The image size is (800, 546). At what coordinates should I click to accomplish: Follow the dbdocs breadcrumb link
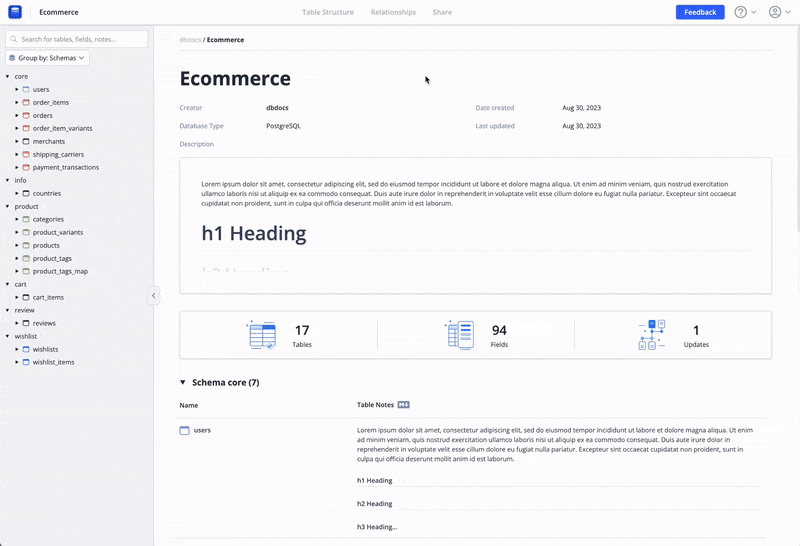(x=189, y=39)
